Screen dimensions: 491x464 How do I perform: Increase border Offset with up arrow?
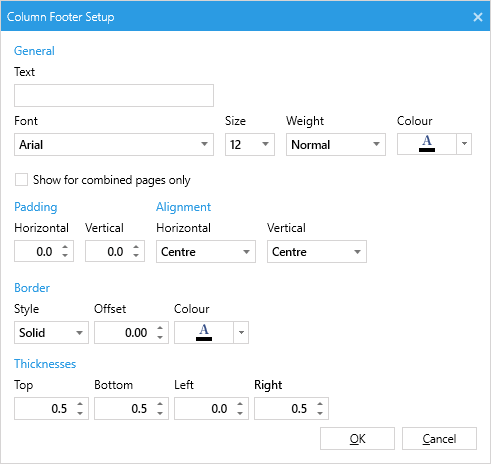tap(160, 328)
